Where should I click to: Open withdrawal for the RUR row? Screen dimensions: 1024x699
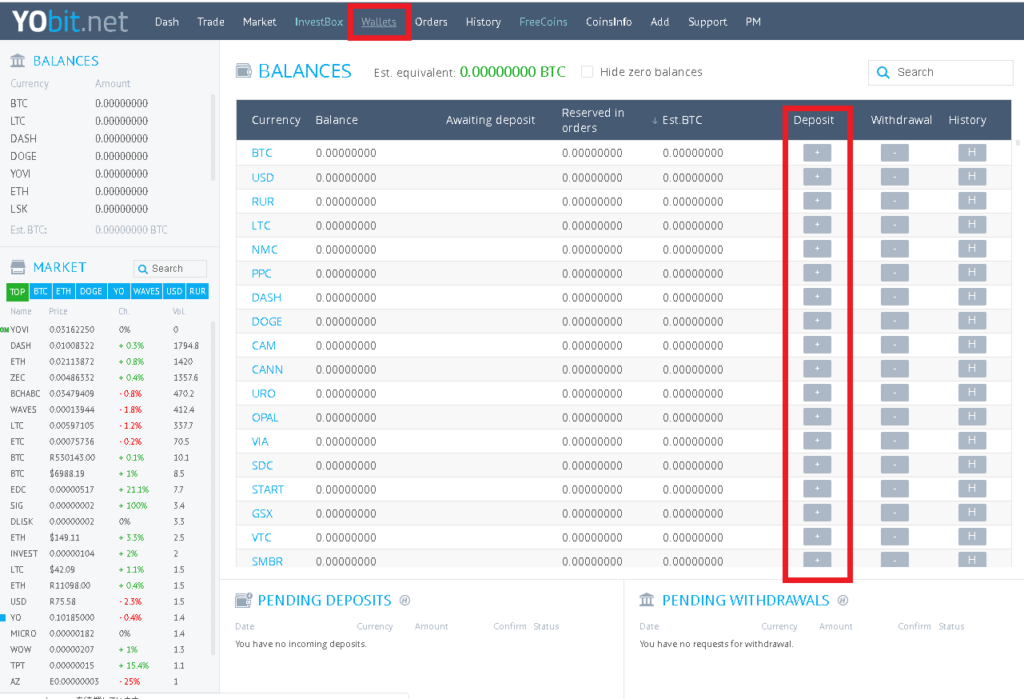tap(895, 201)
